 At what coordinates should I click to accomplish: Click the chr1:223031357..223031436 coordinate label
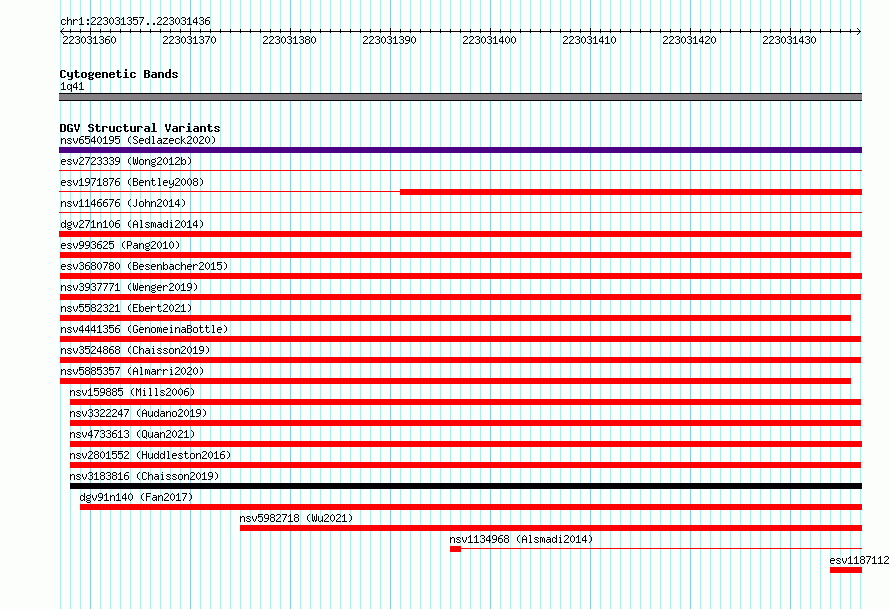135,21
